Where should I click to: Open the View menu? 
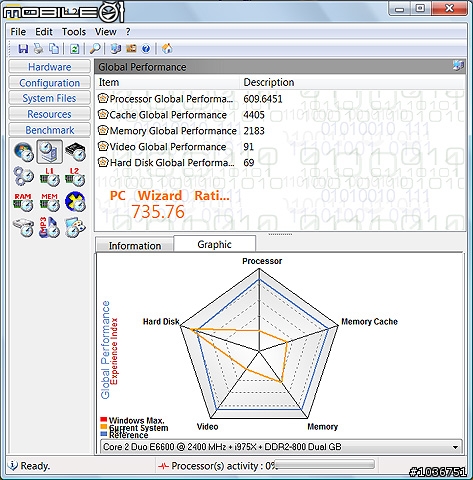[x=105, y=32]
